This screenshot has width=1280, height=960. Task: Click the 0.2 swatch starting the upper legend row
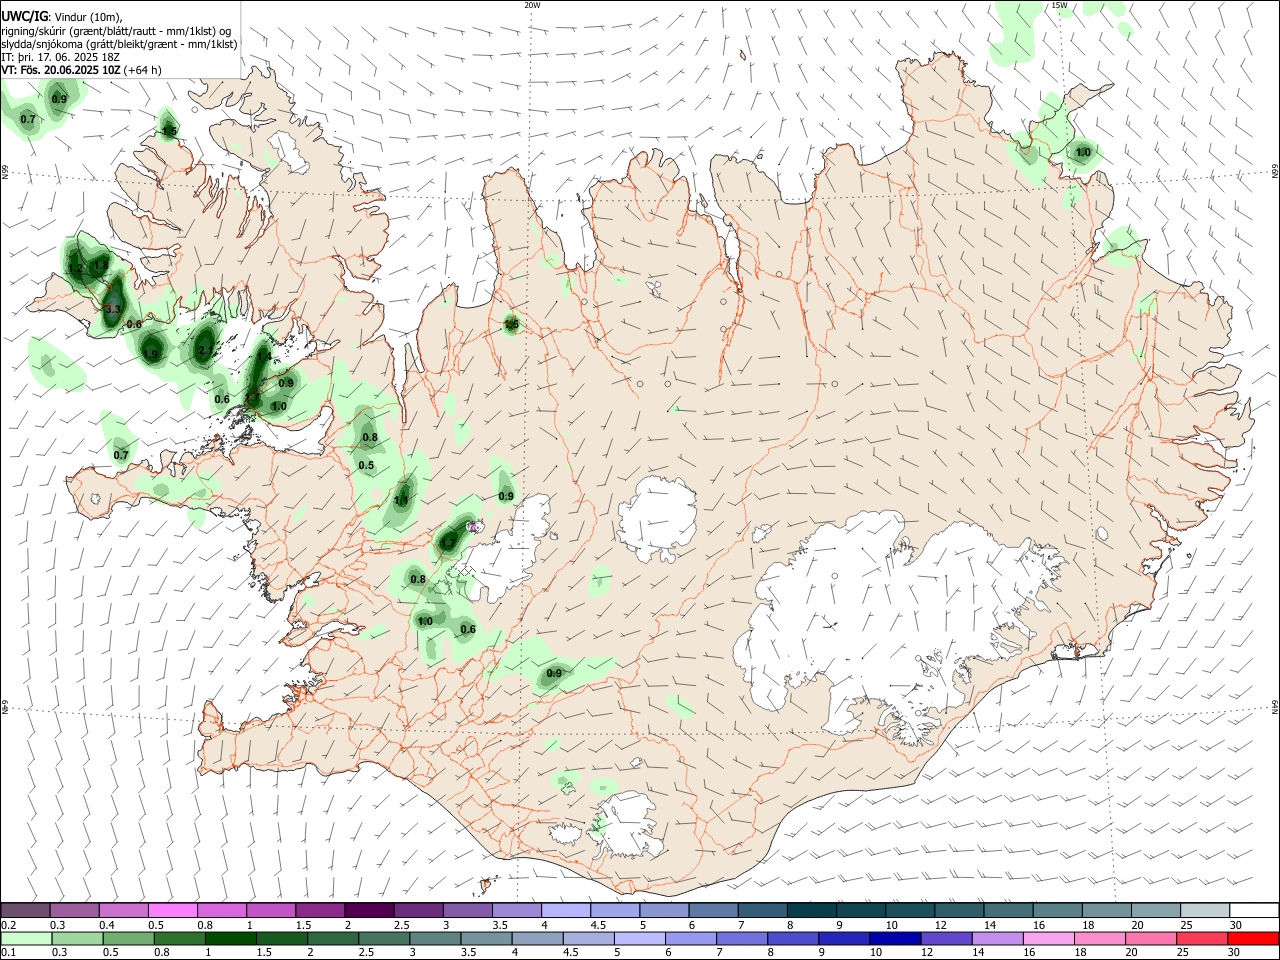(x=25, y=910)
